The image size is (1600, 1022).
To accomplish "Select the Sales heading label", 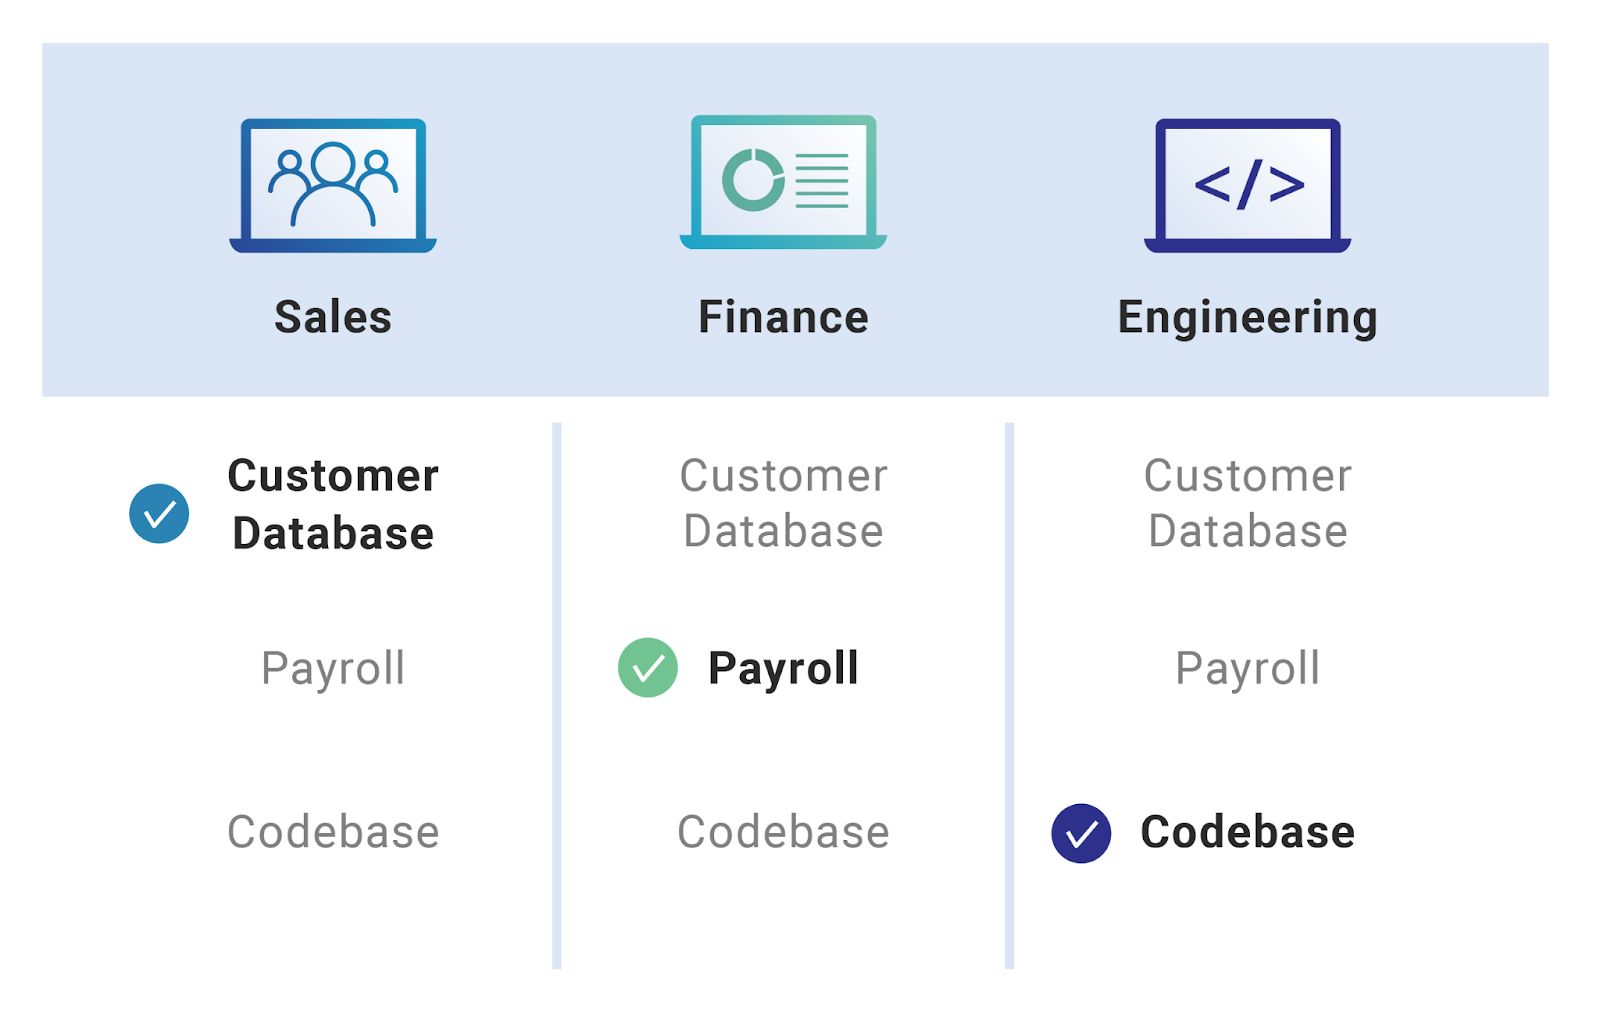I will pyautogui.click(x=333, y=317).
